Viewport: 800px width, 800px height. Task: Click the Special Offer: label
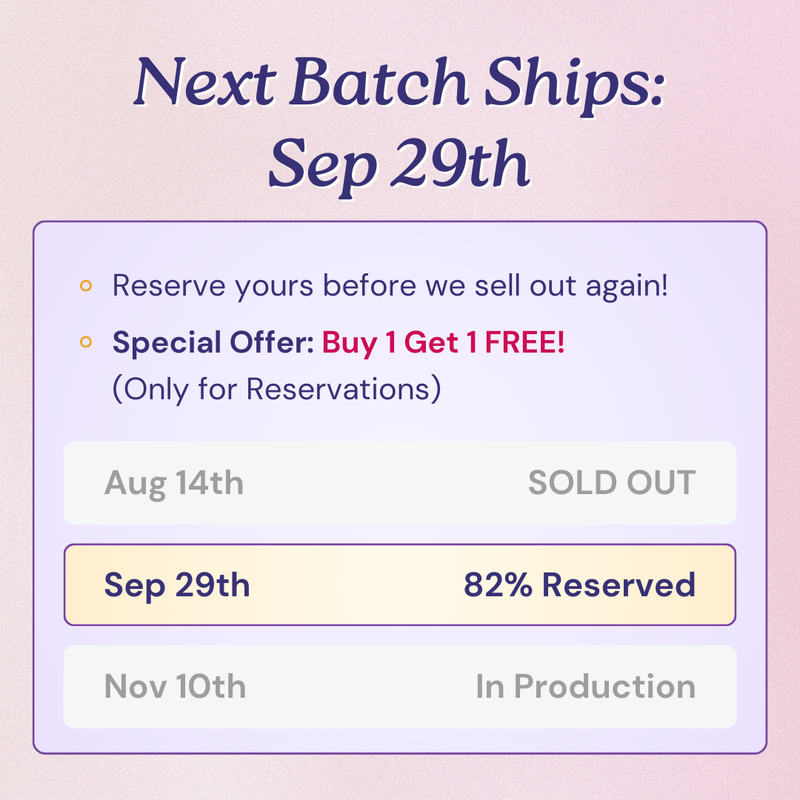tap(213, 342)
